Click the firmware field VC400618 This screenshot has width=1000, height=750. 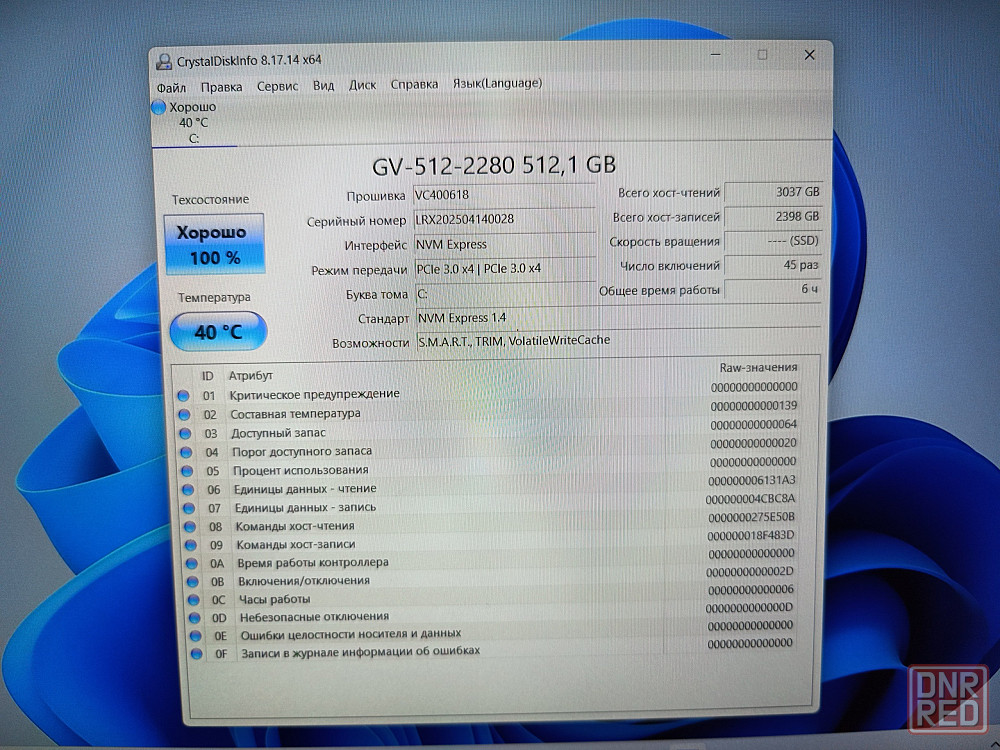[504, 195]
